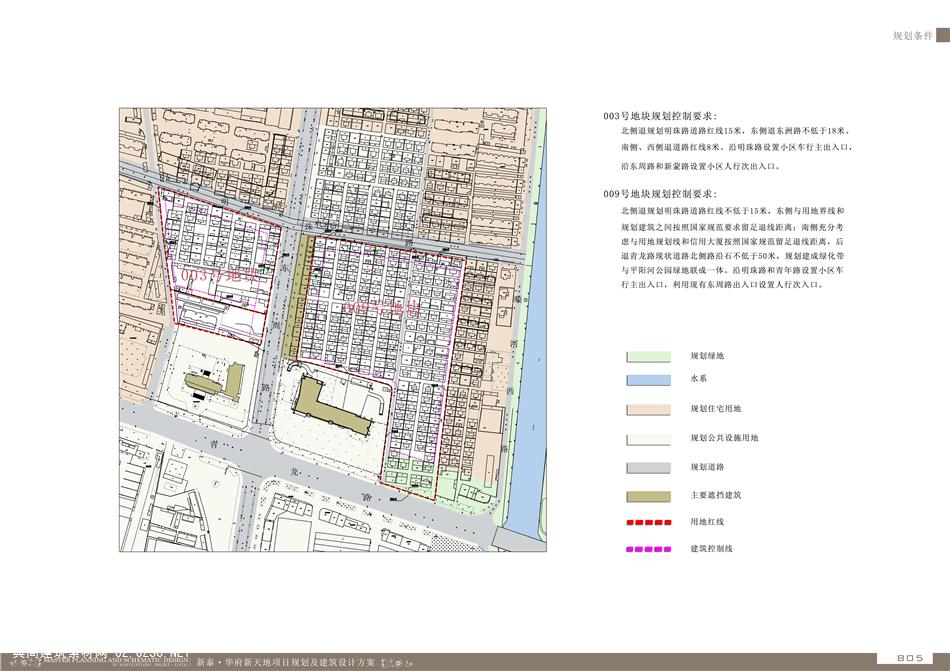
Task: Click the red dashed land boundary line symbol
Action: click(647, 522)
